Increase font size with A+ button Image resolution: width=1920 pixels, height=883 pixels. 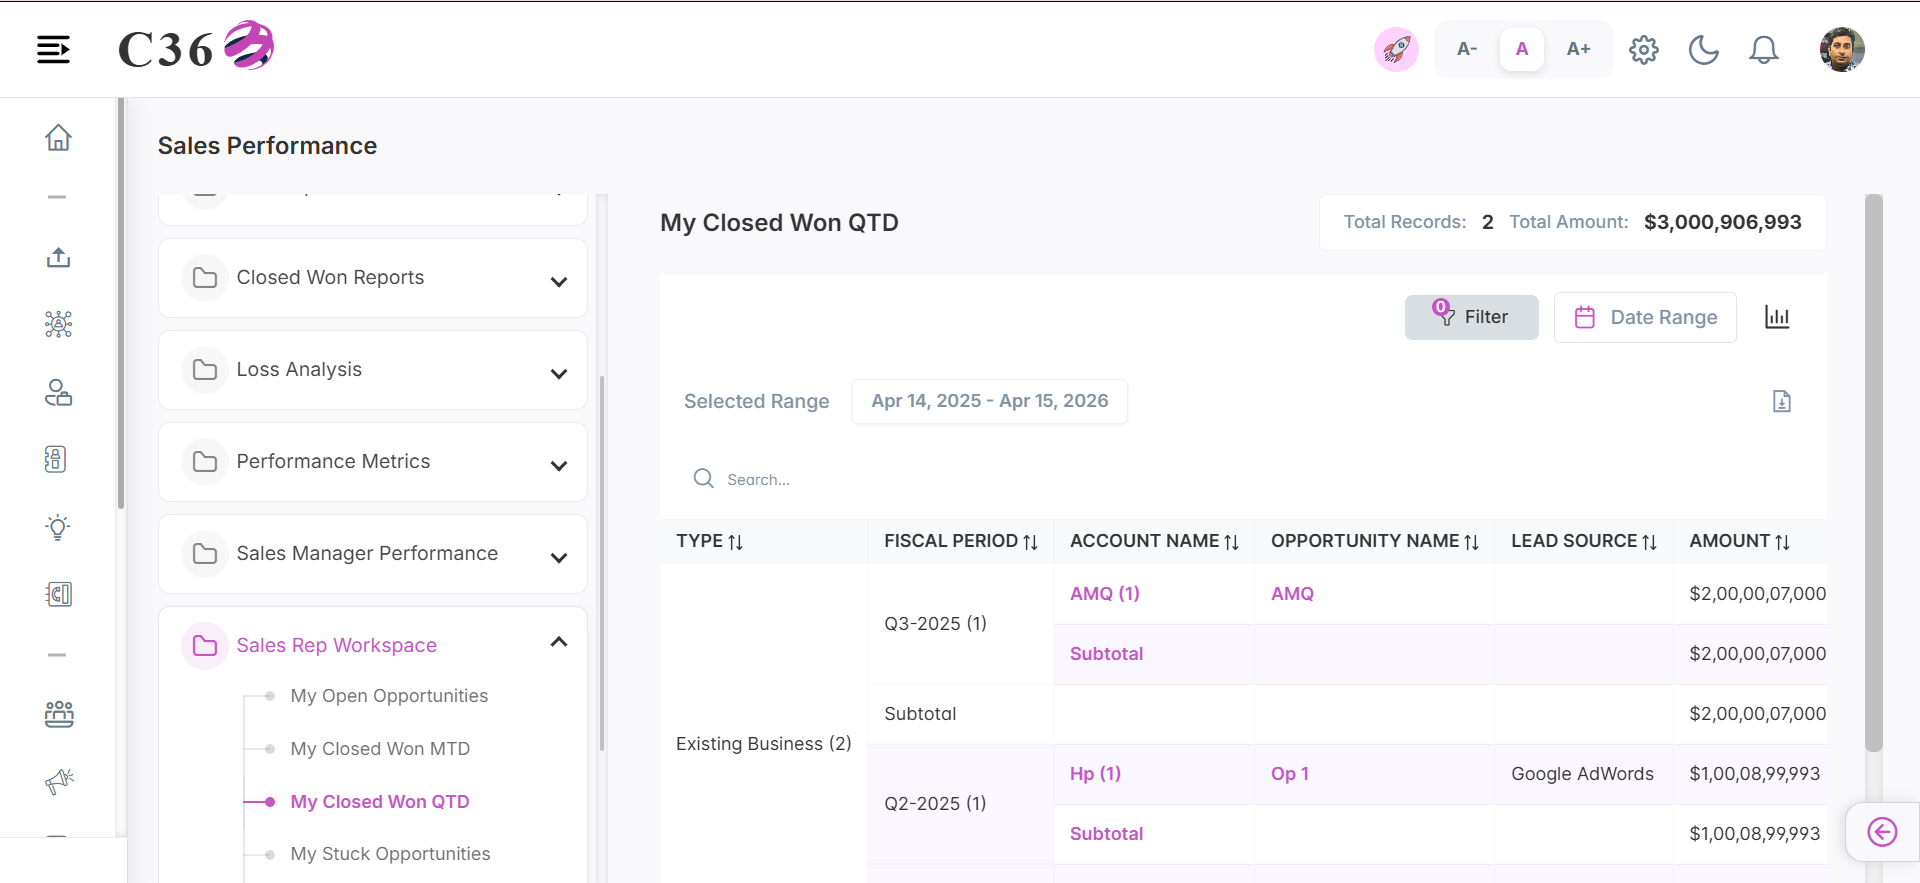pos(1578,49)
